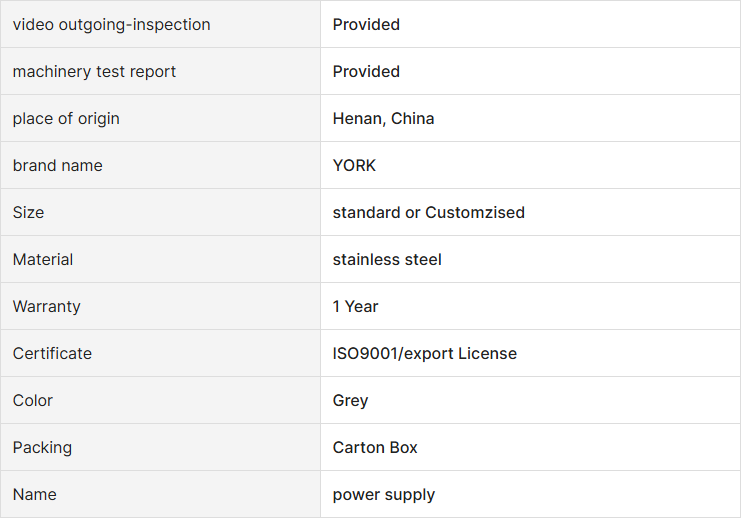Select the 'Carton Box' value
744x518 pixels.
coord(375,447)
